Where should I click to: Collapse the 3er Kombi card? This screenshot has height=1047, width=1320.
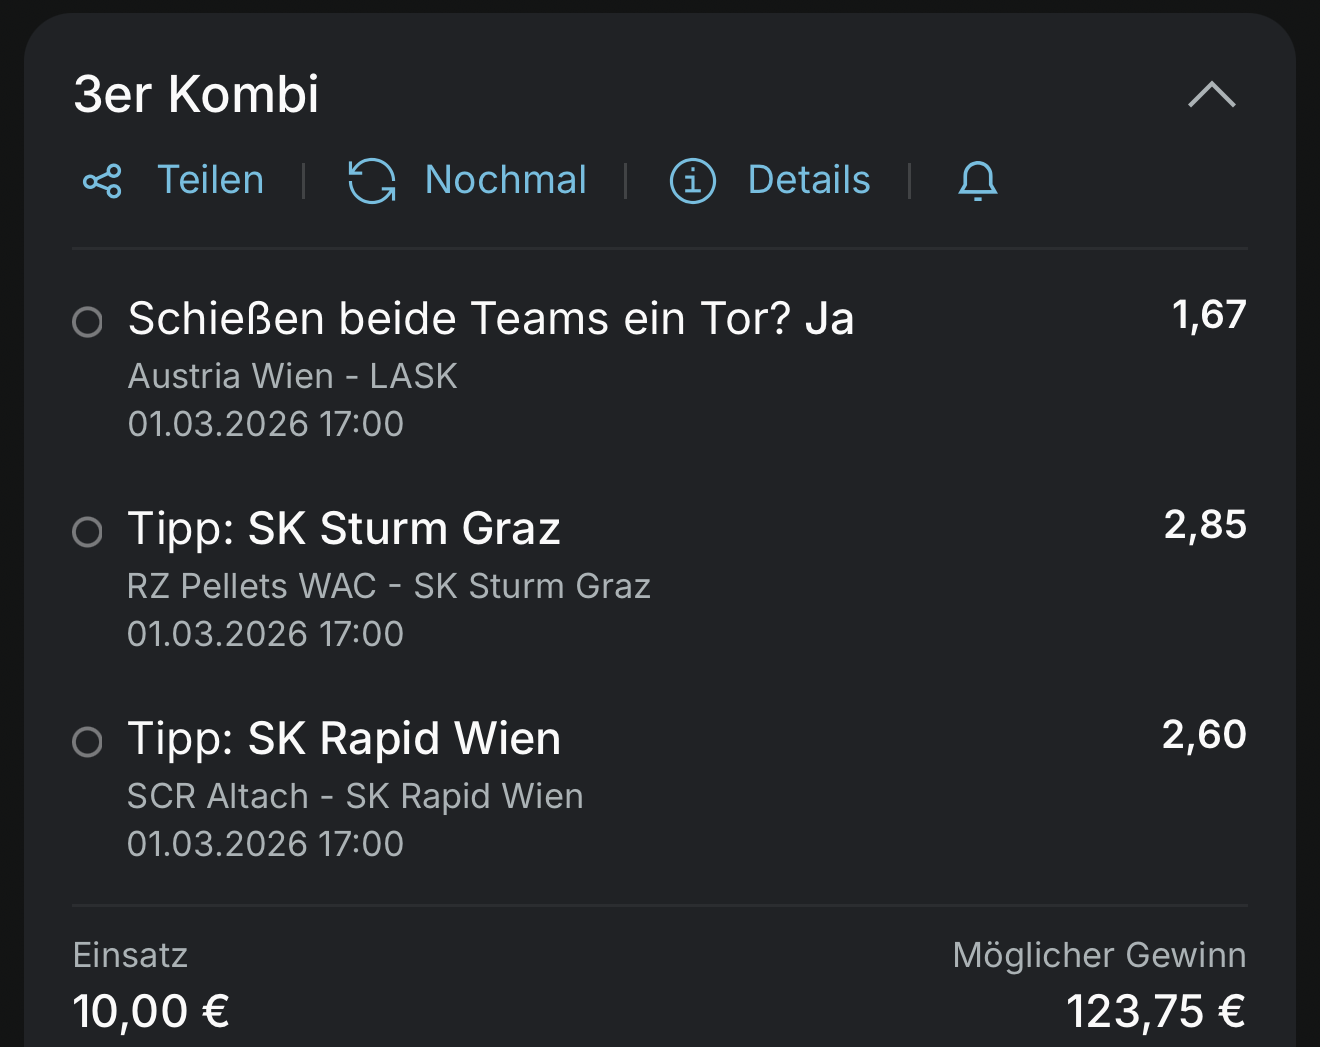coord(1211,95)
